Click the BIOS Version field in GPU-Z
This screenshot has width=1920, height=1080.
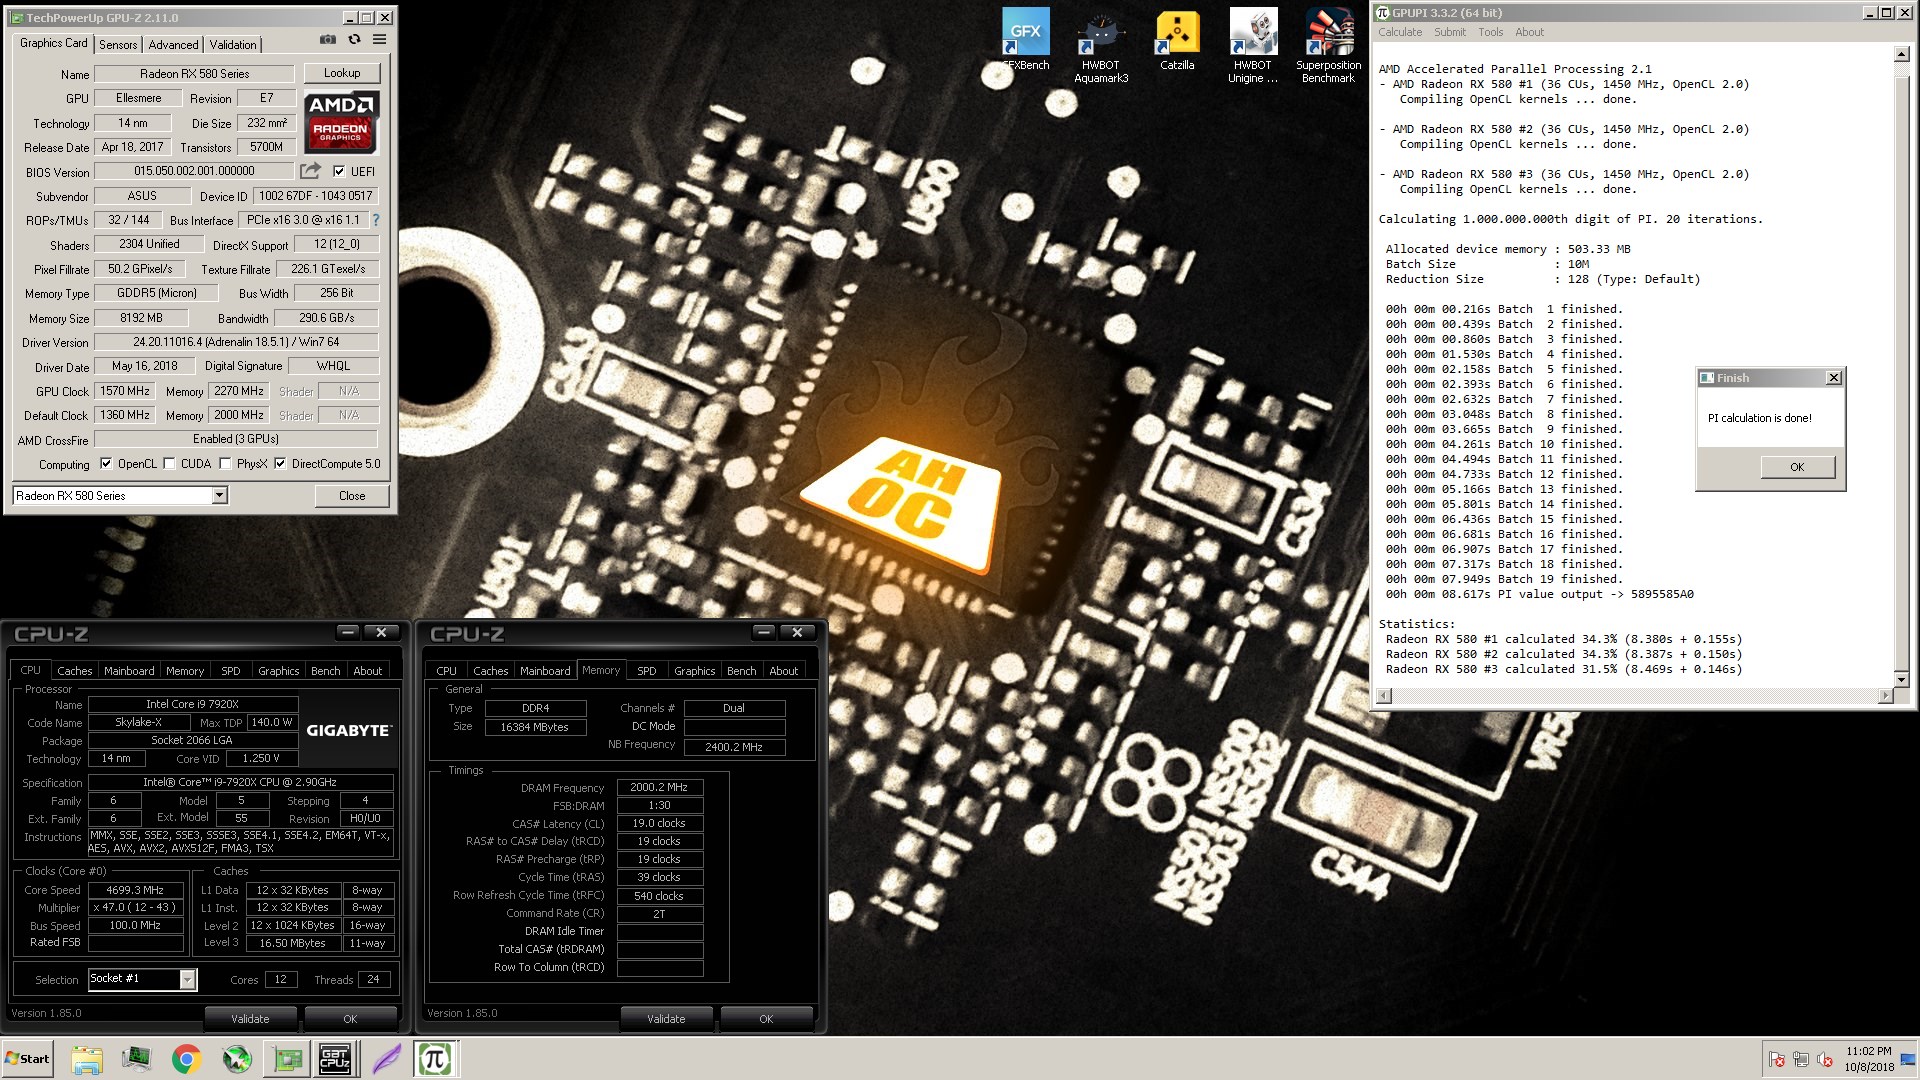click(x=195, y=171)
